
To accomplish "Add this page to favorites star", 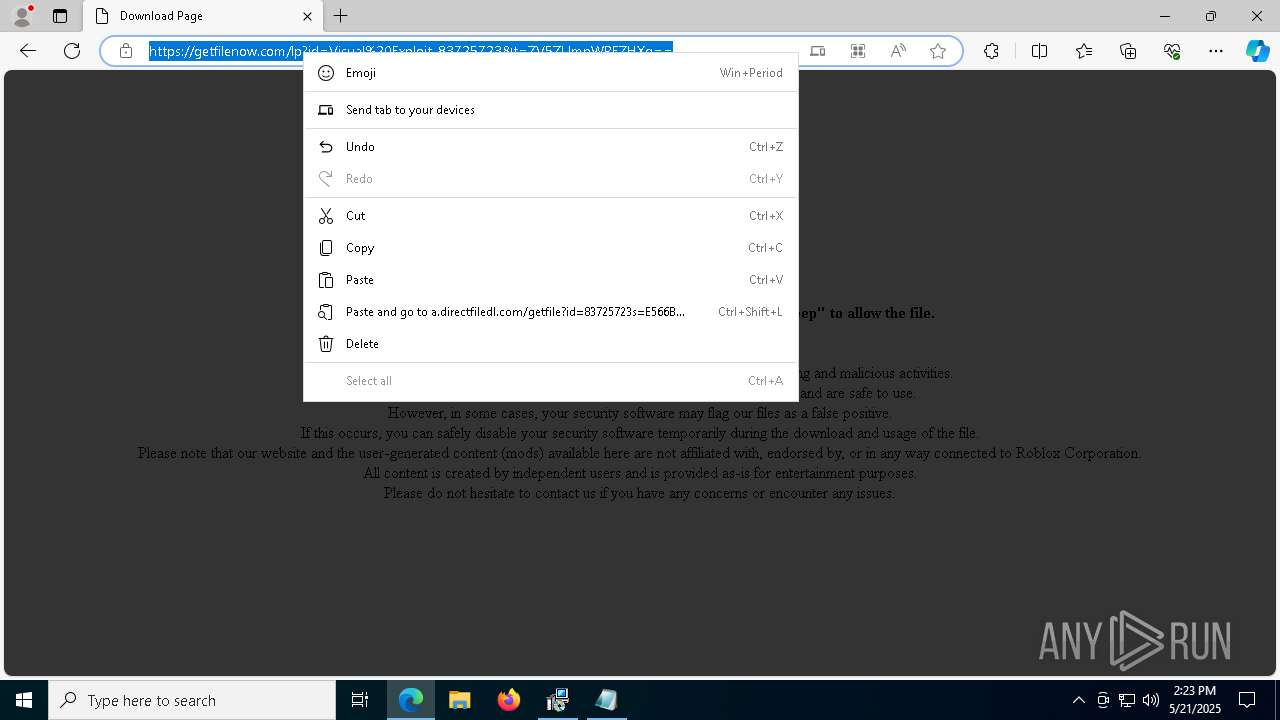I will click(938, 51).
